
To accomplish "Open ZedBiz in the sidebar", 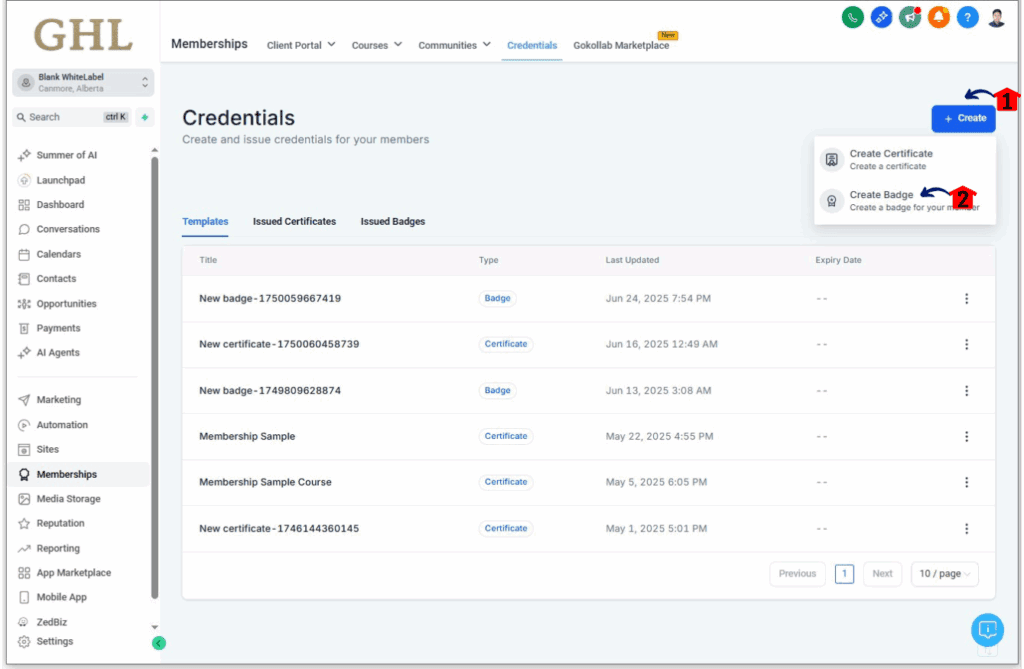I will 52,622.
